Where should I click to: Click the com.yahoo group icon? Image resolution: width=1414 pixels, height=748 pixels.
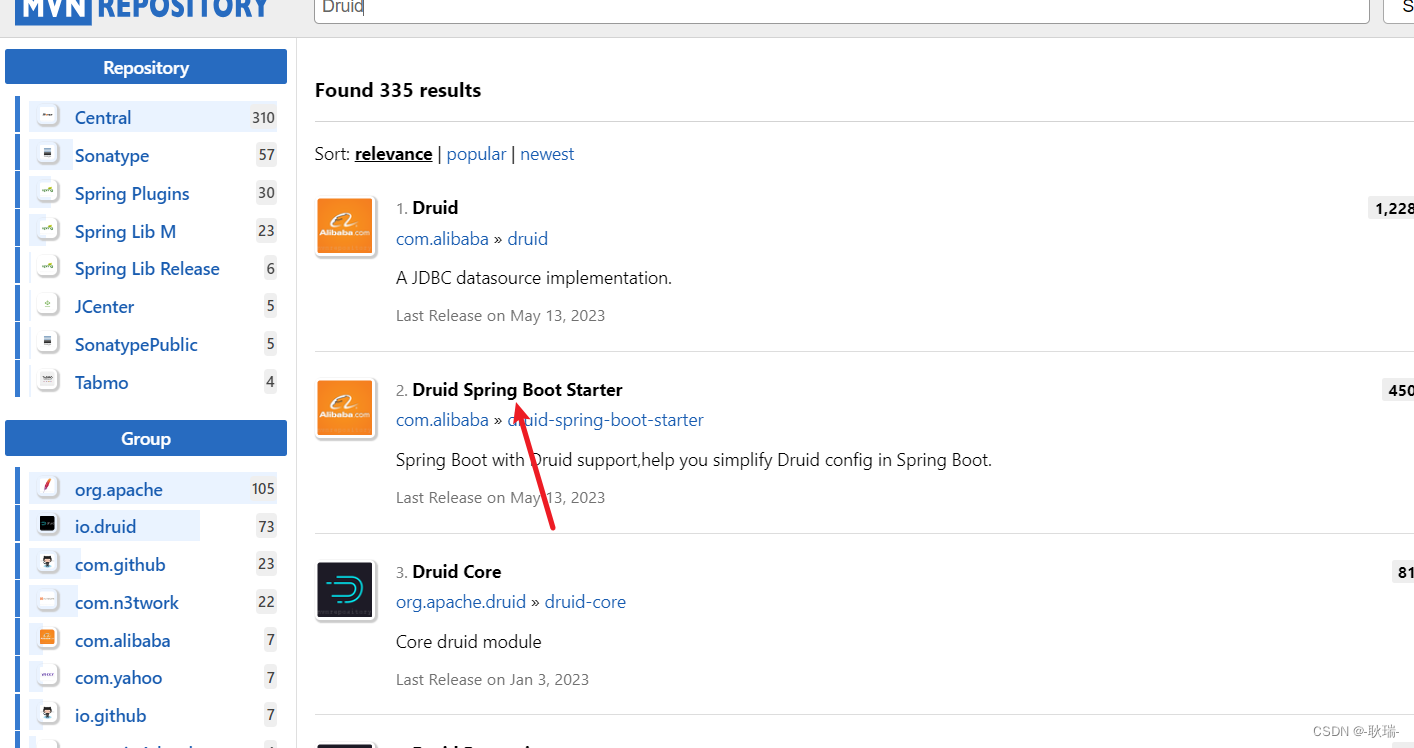click(47, 677)
